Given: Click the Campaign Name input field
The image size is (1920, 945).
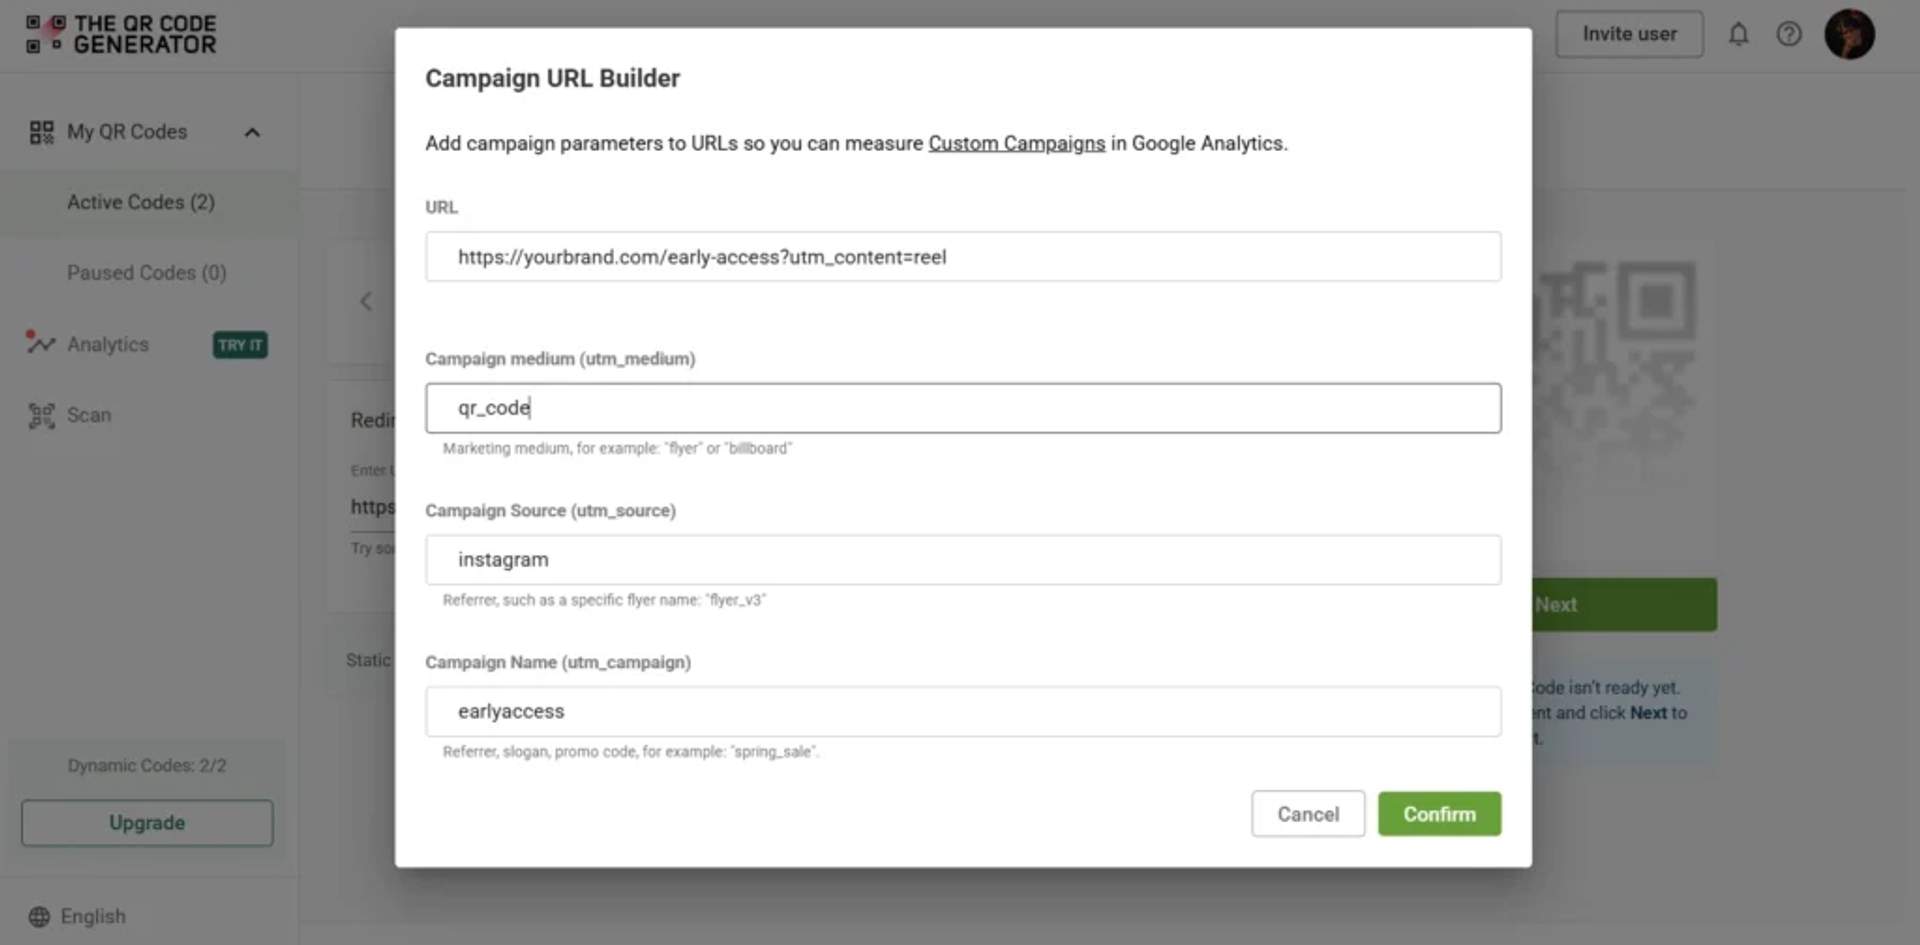Looking at the screenshot, I should [x=963, y=711].
